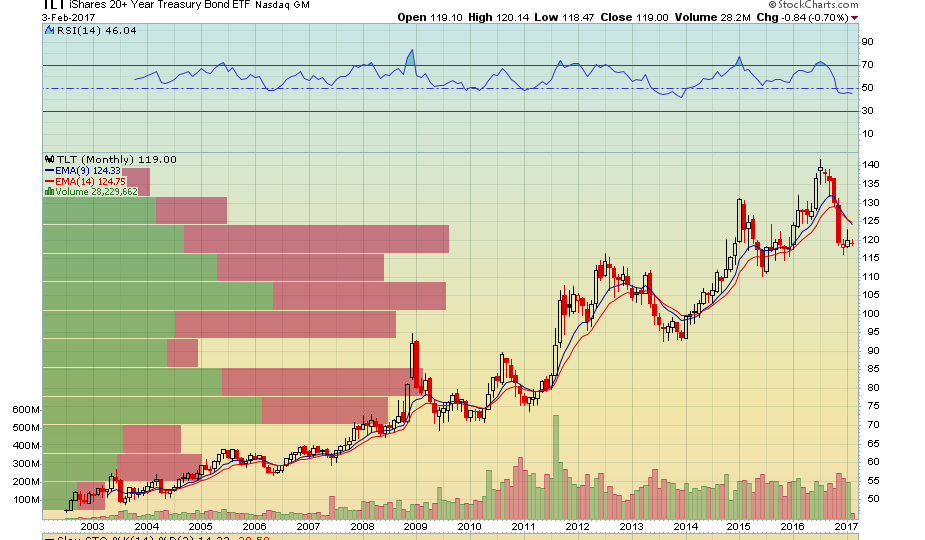The image size is (925, 540).
Task: Click the 2005 year label on time axis
Action: [x=200, y=527]
